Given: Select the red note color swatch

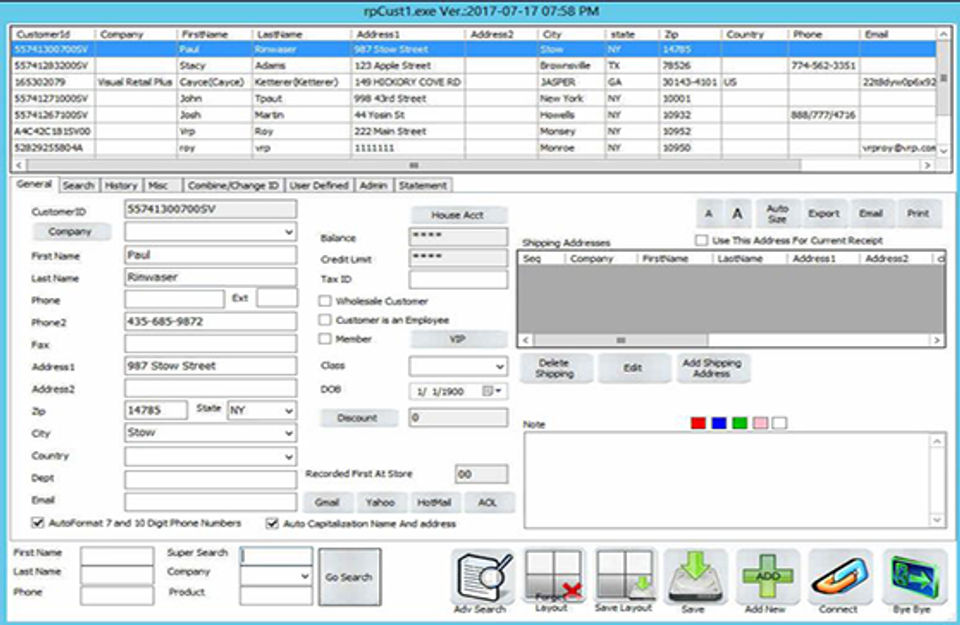Looking at the screenshot, I should 698,423.
